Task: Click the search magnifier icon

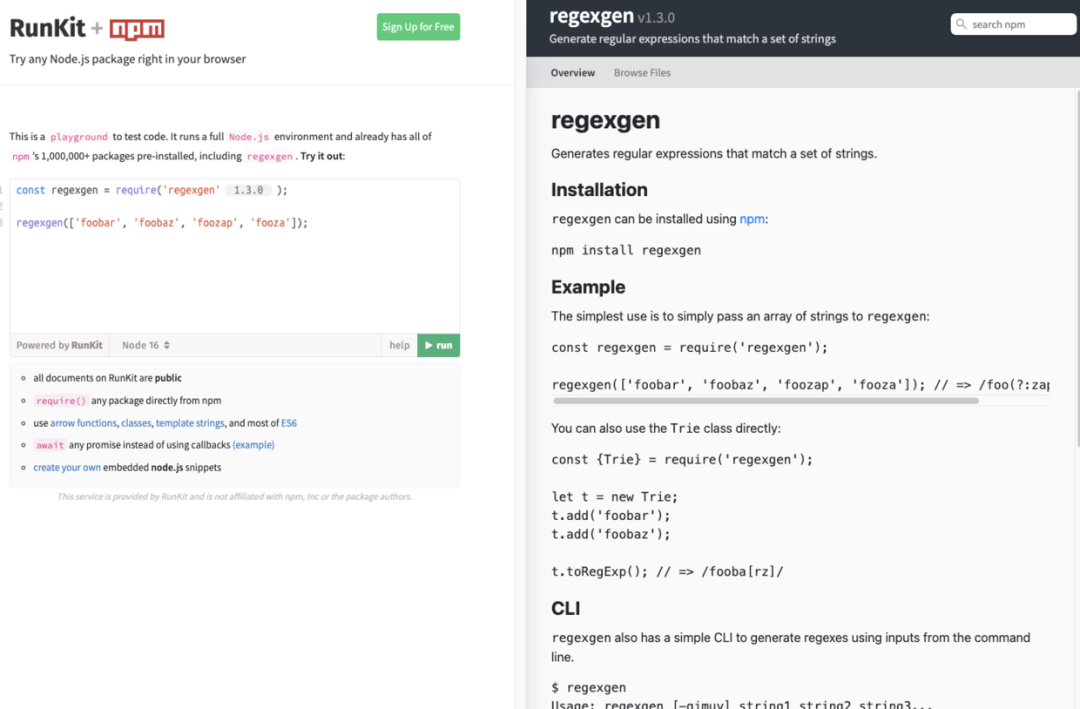Action: pos(961,24)
